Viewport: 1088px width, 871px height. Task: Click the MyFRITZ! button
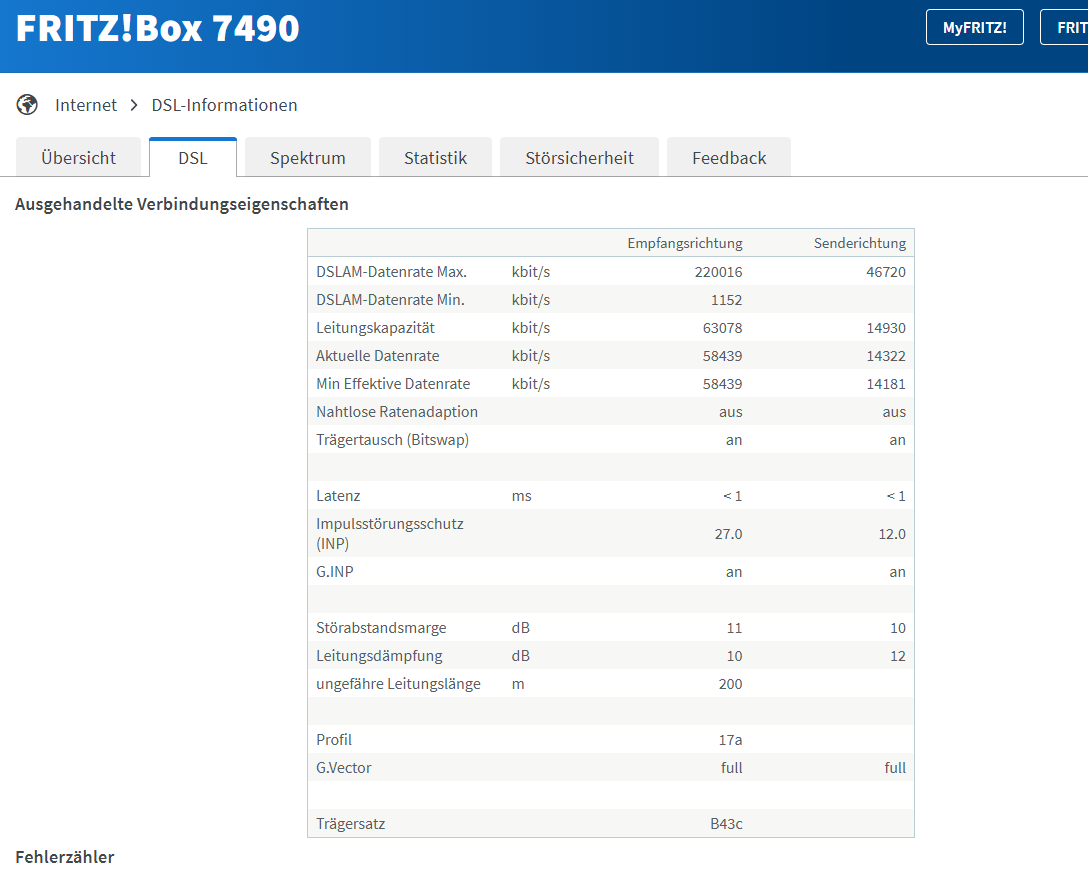975,27
